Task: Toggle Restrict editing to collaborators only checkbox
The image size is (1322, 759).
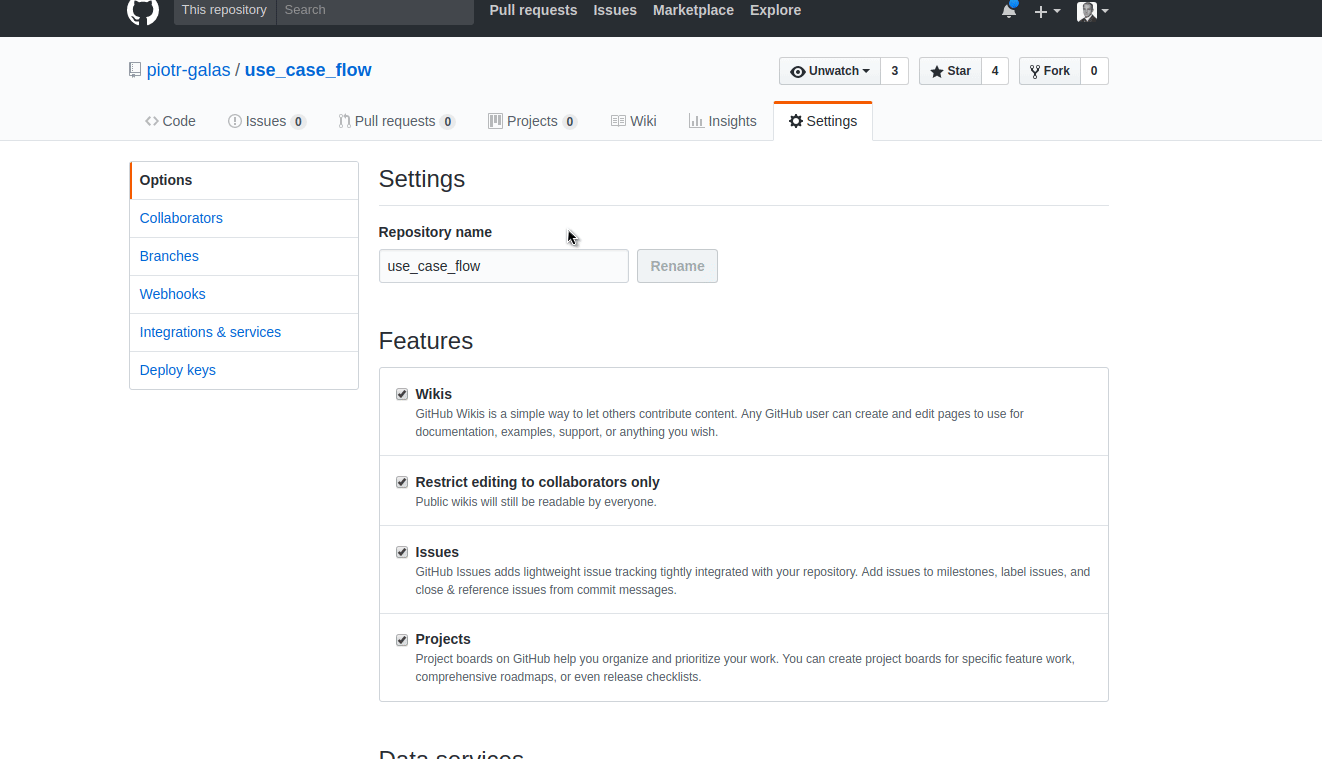Action: click(x=402, y=482)
